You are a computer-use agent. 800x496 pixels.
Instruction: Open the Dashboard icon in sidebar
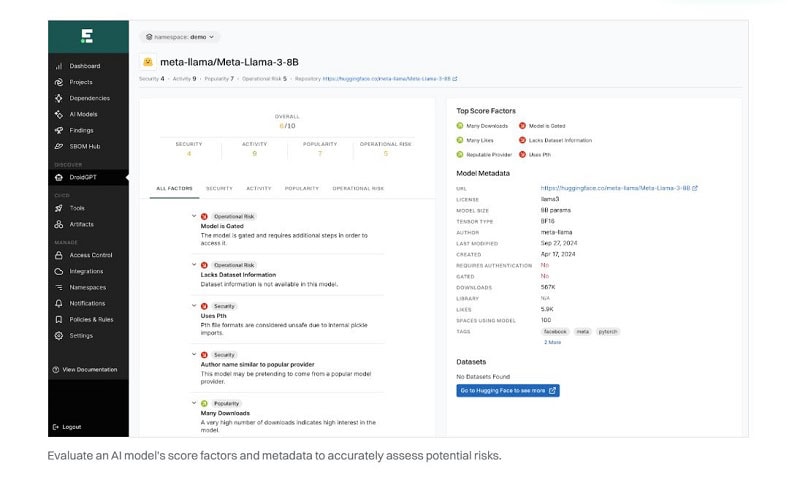tap(59, 66)
